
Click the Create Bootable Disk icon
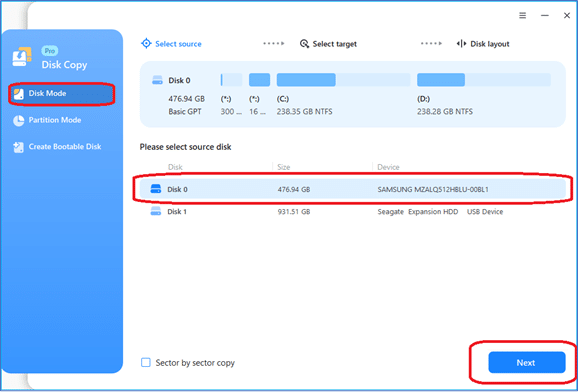[x=18, y=147]
